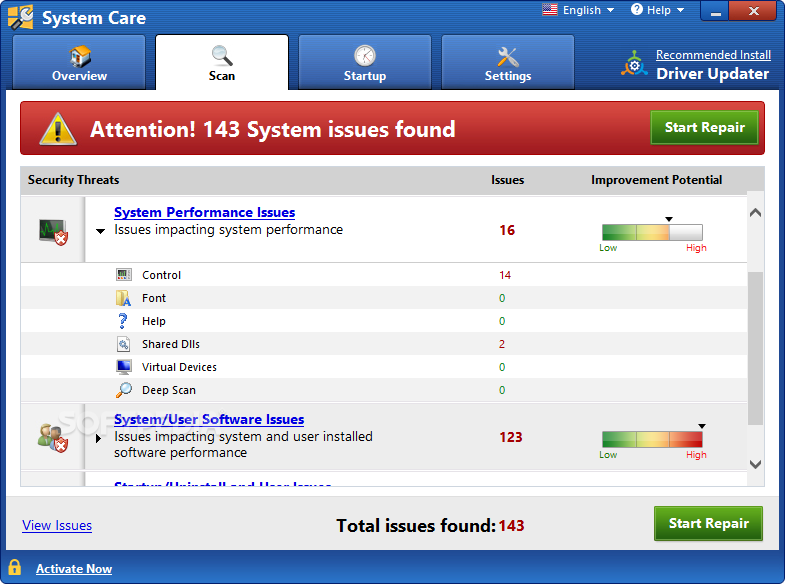785x584 pixels.
Task: Switch to the Scan tab
Action: (x=222, y=63)
